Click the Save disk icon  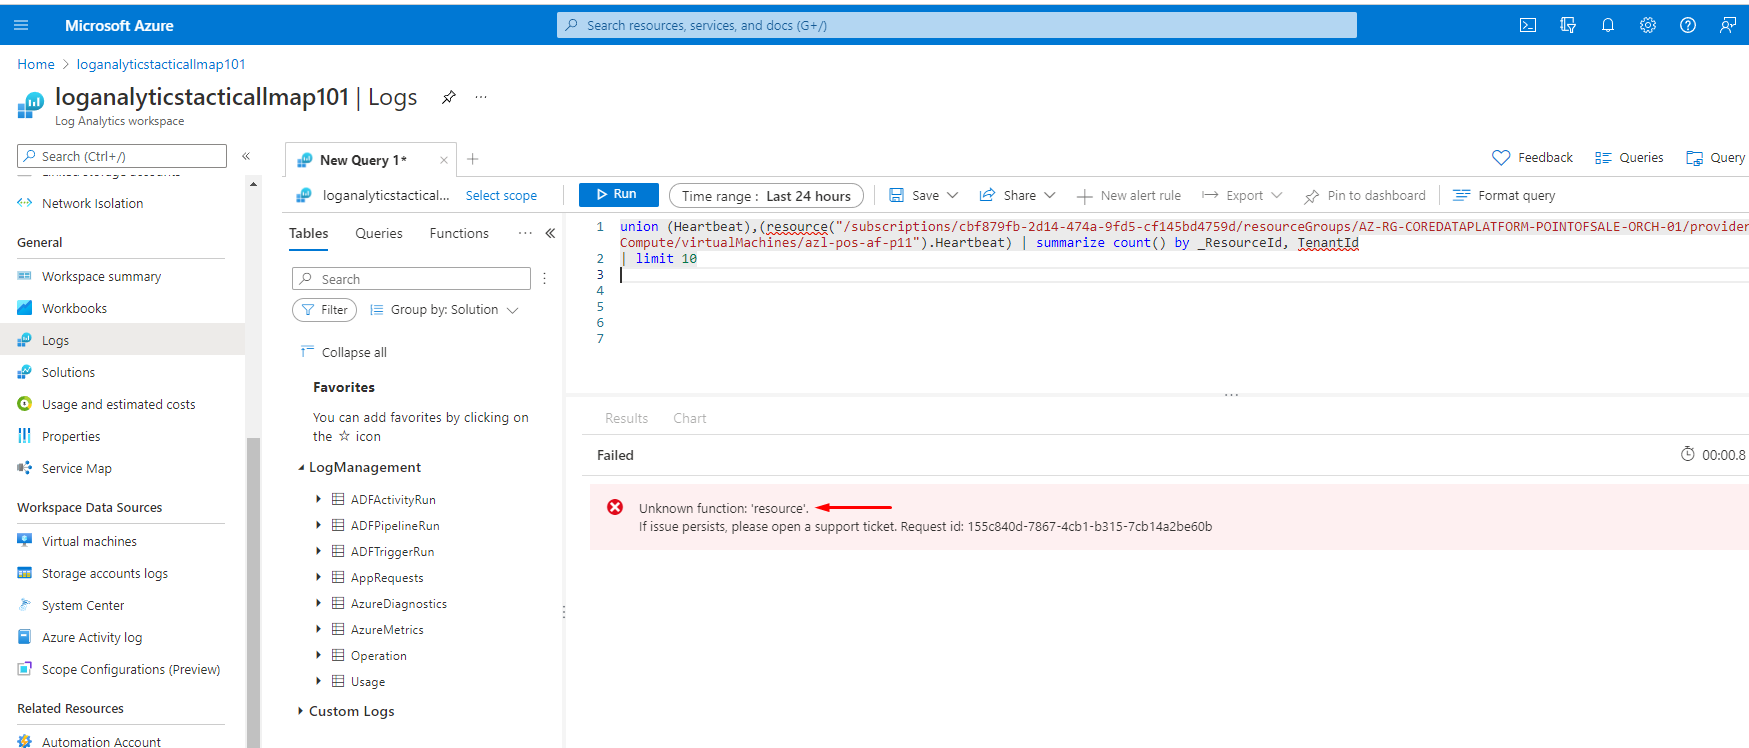point(897,195)
